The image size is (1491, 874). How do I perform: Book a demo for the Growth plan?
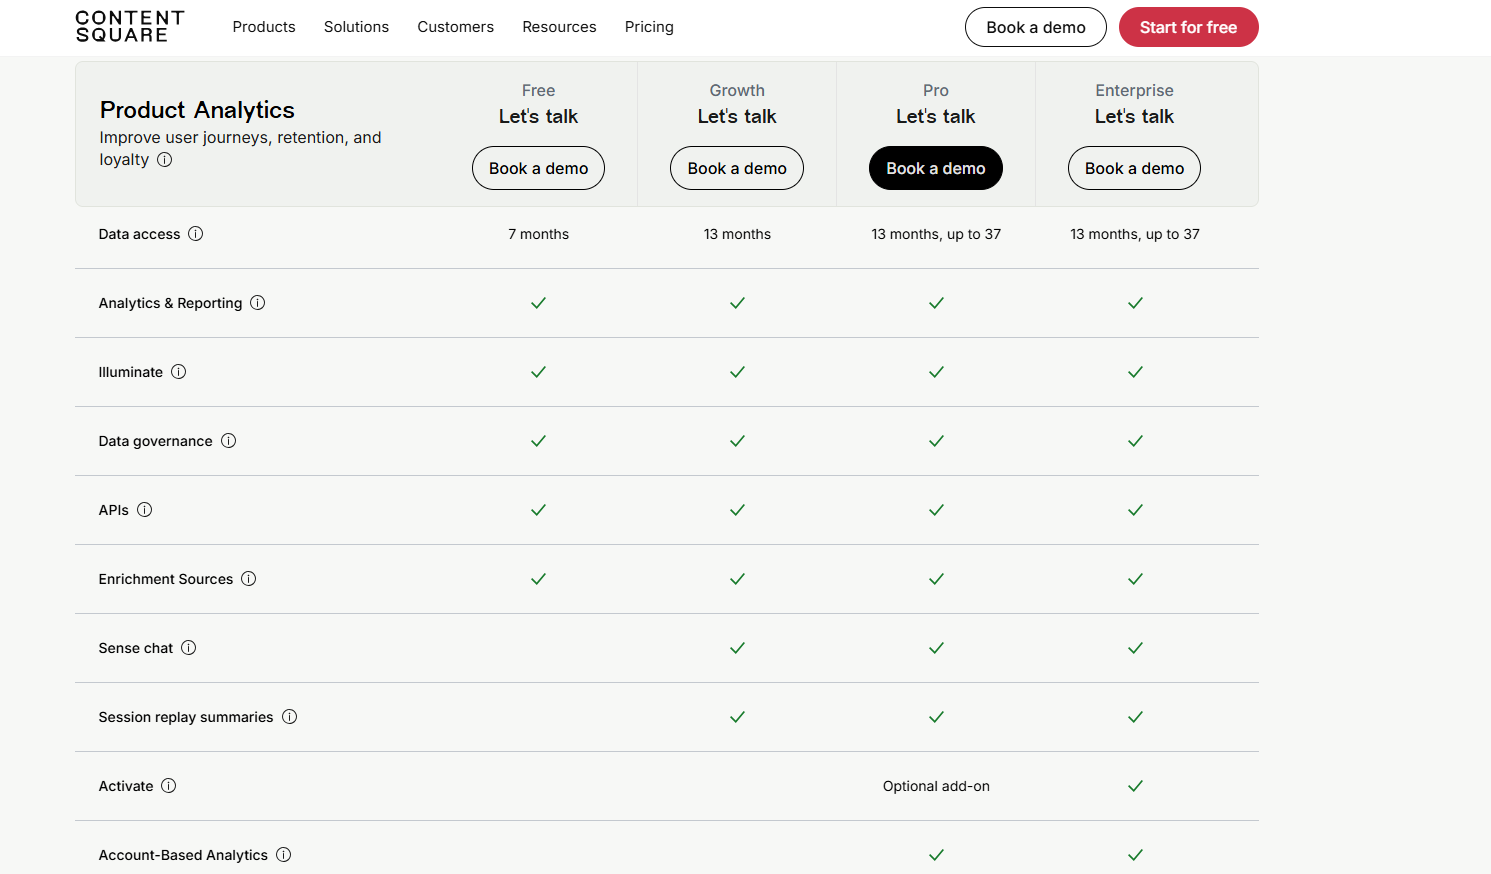click(737, 168)
